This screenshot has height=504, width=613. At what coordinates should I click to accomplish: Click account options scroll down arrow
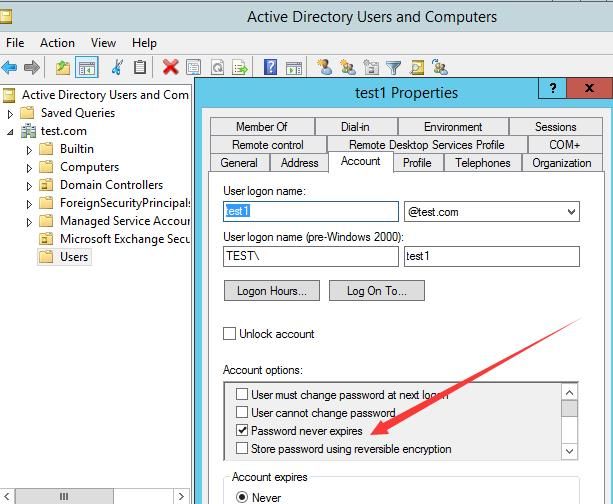tap(569, 451)
